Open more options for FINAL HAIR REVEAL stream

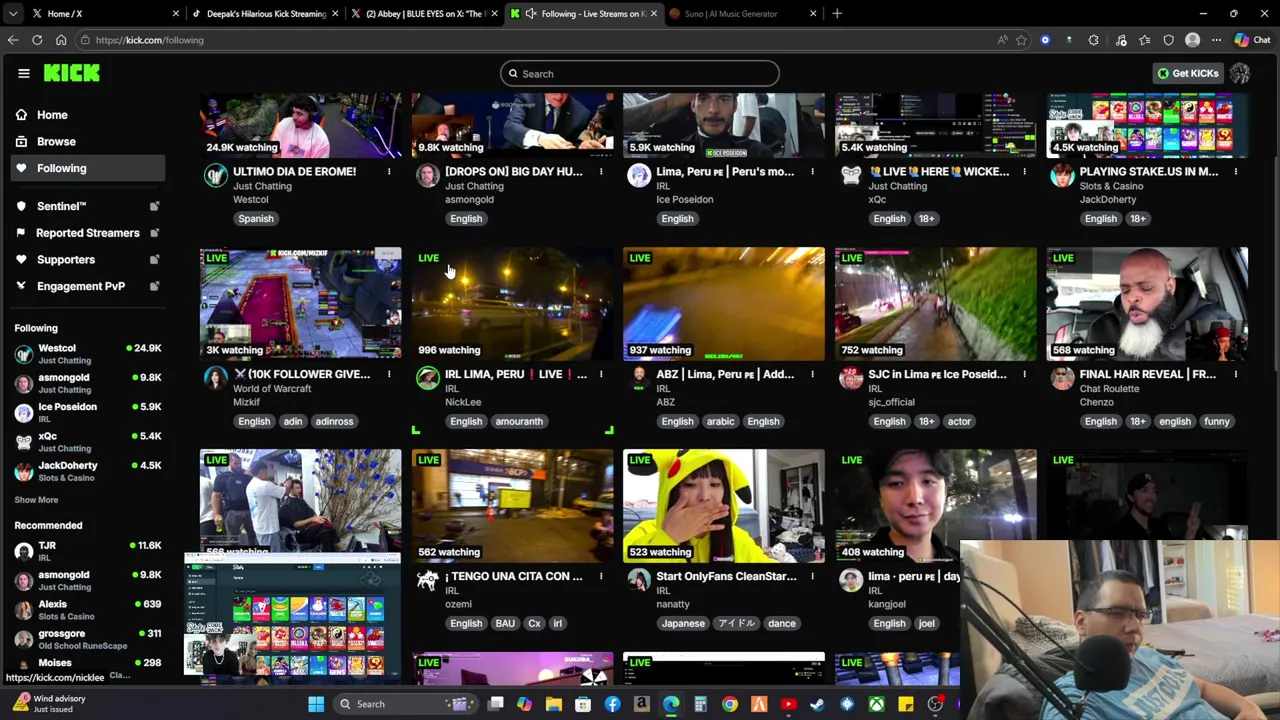tap(1235, 374)
